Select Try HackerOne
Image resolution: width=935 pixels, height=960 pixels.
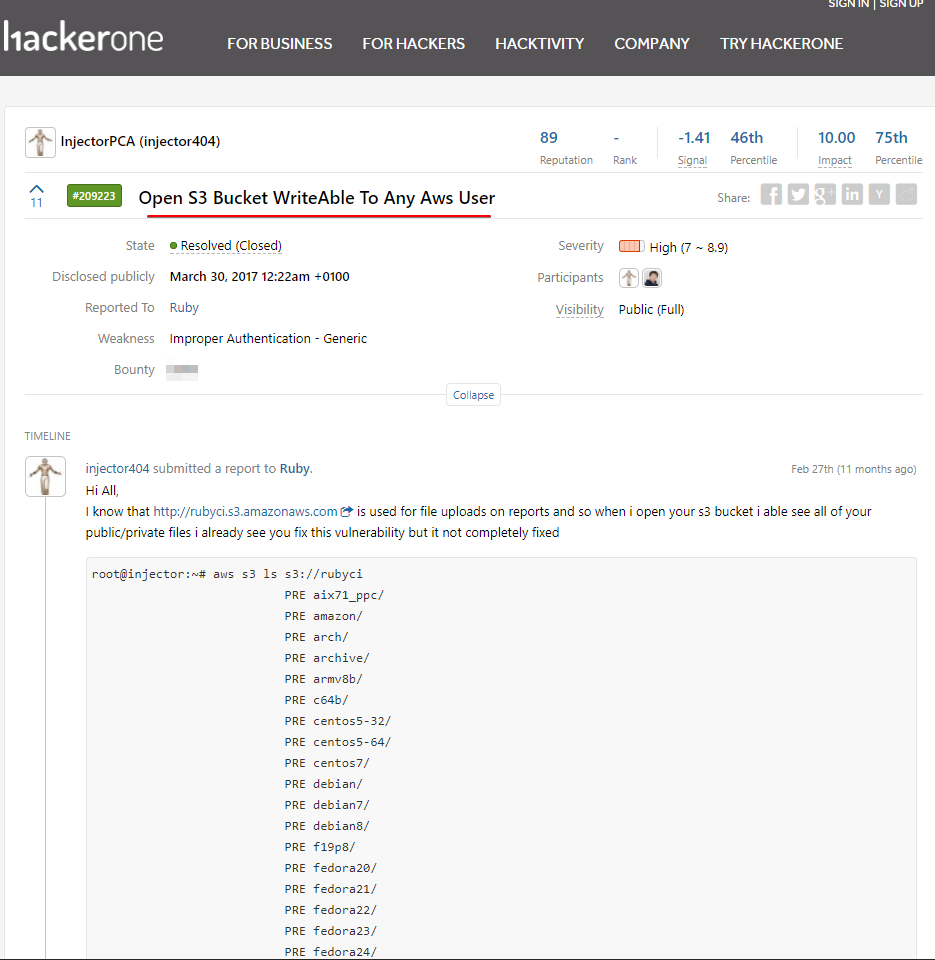[781, 43]
